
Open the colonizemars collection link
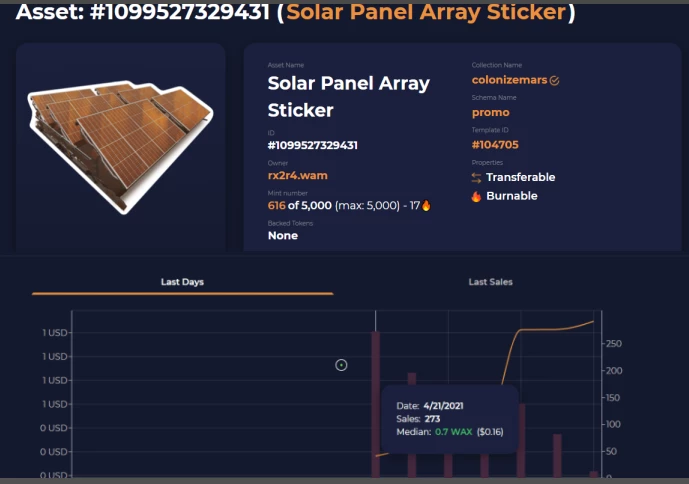pos(509,80)
